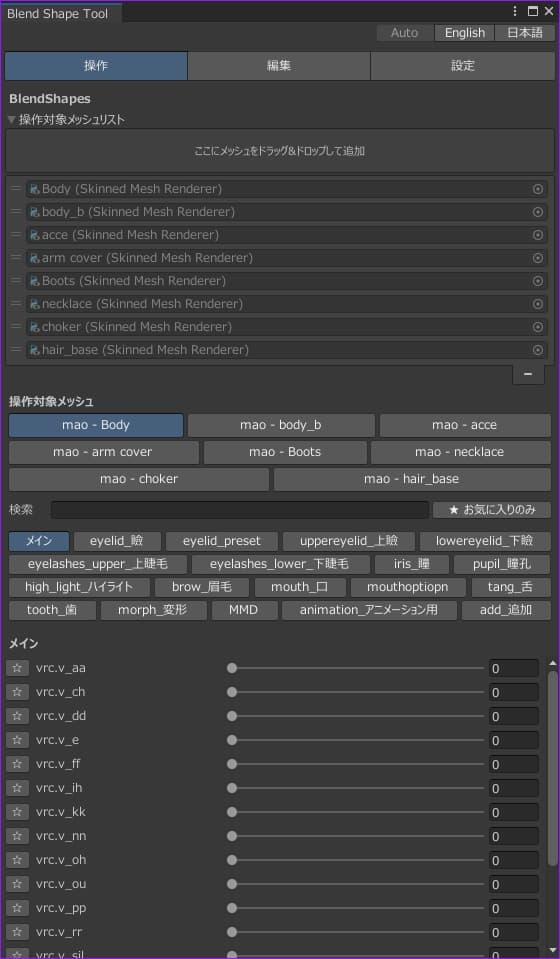The image size is (560, 959).
Task: Toggle favorites only filter button
Action: tap(492, 509)
